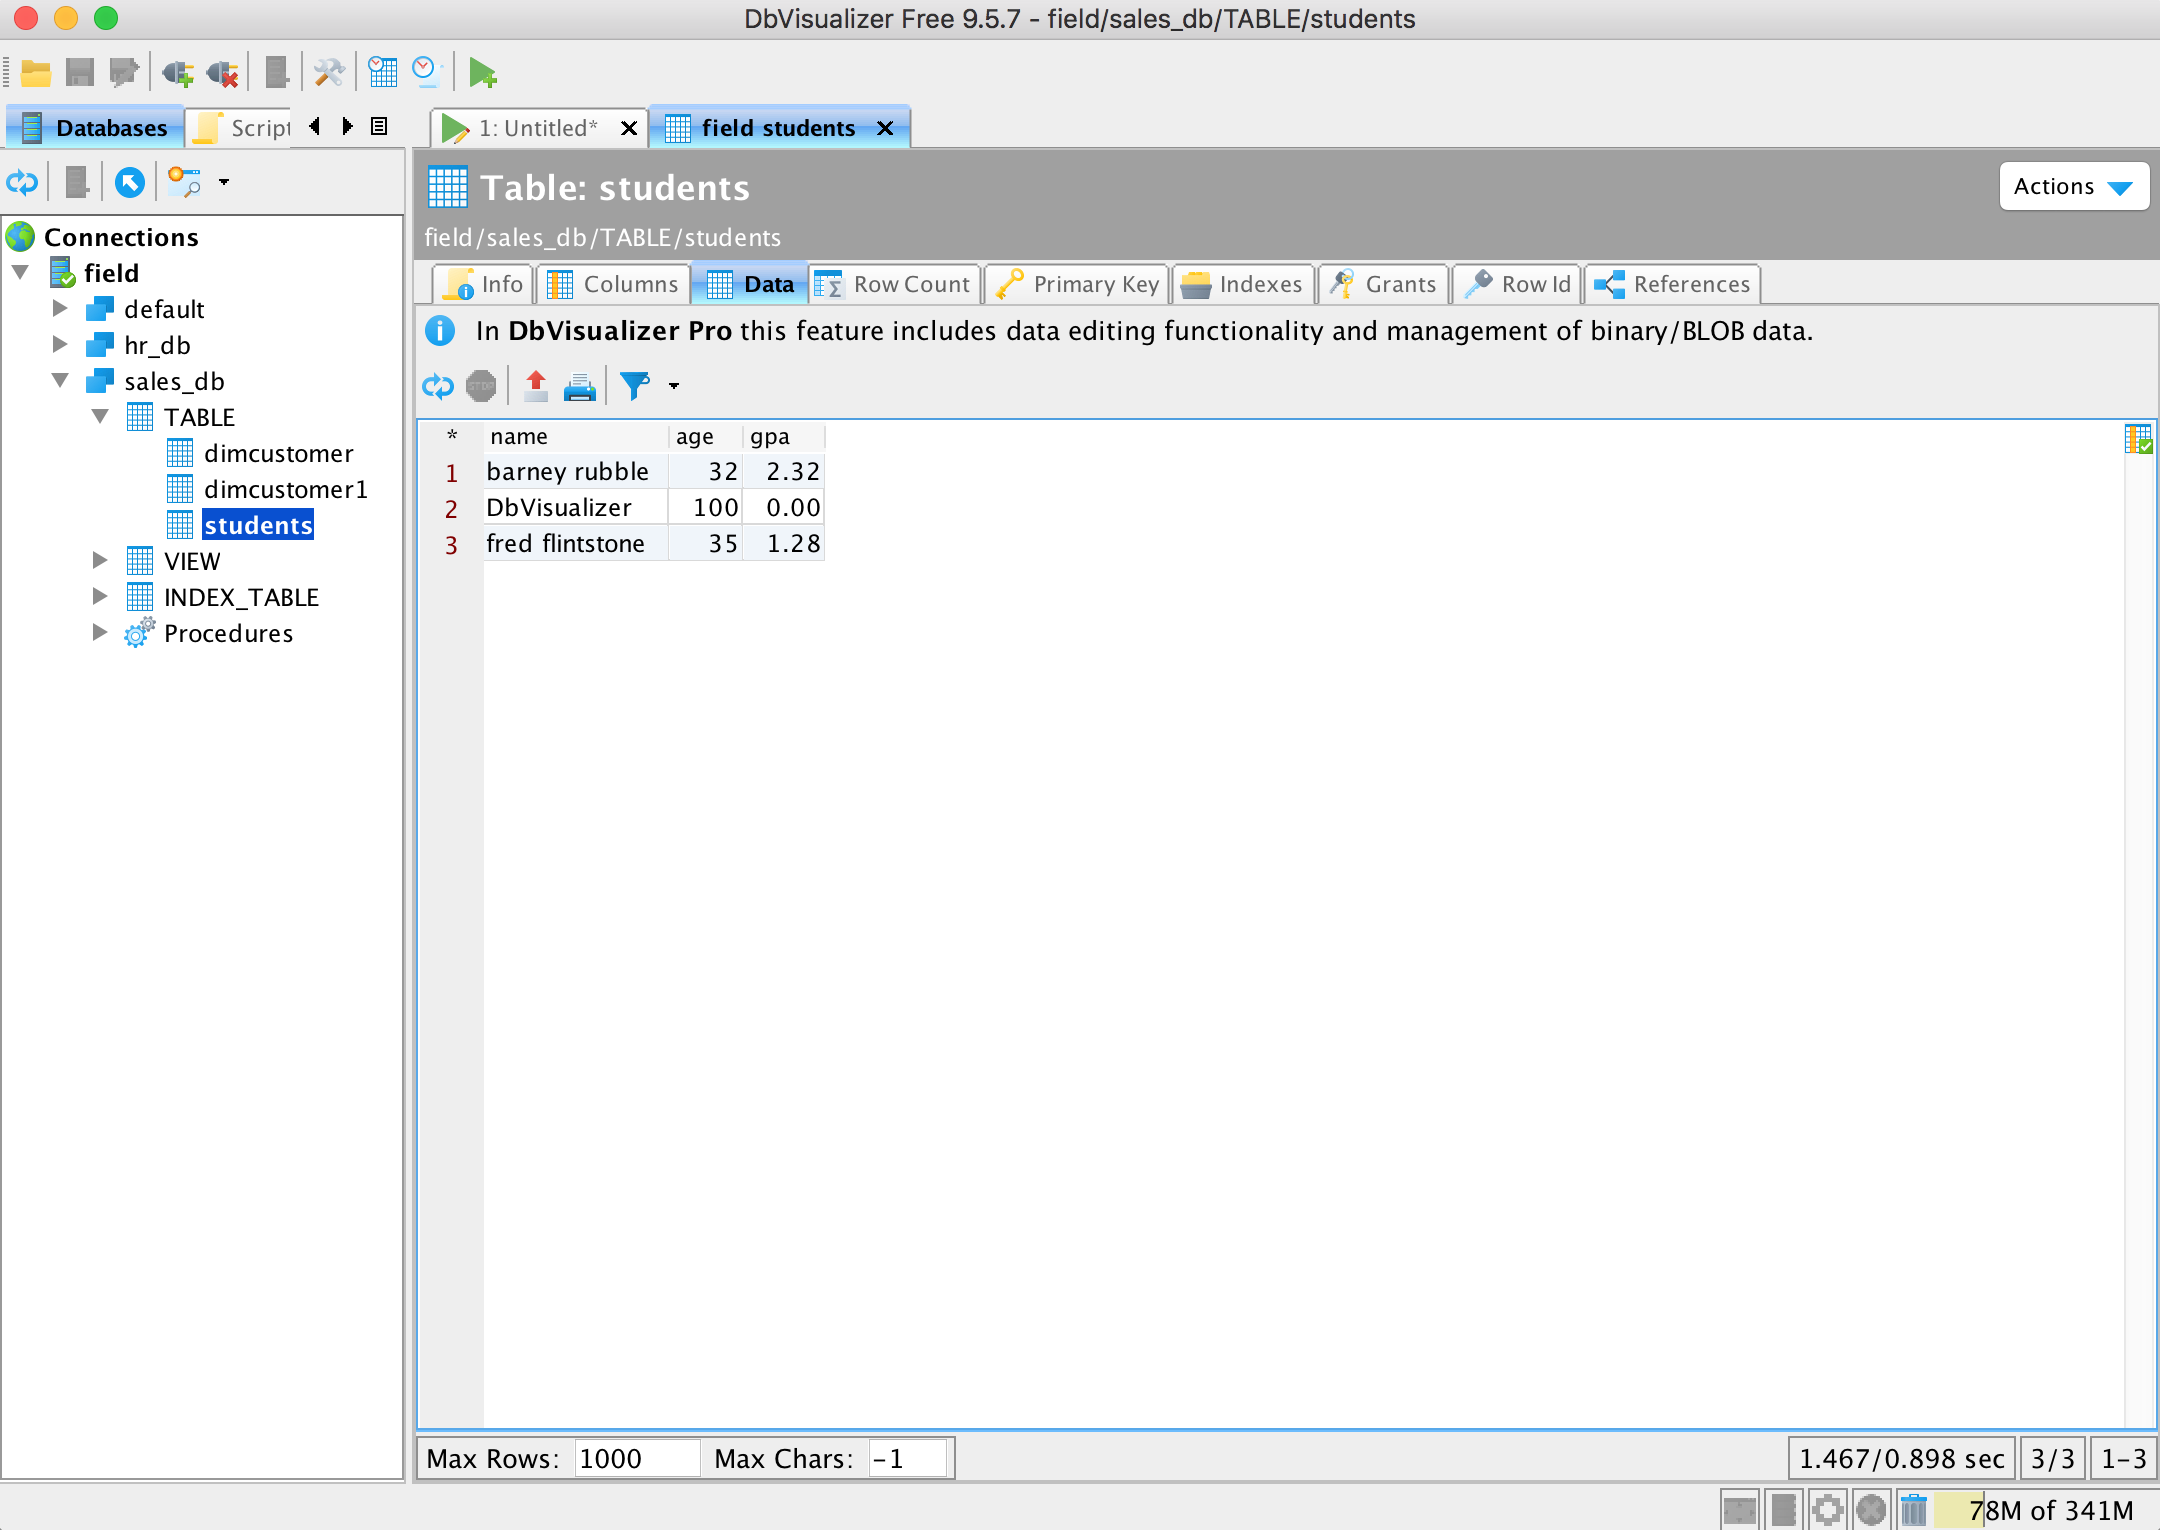Click the Create New Connection plug icon

click(178, 73)
